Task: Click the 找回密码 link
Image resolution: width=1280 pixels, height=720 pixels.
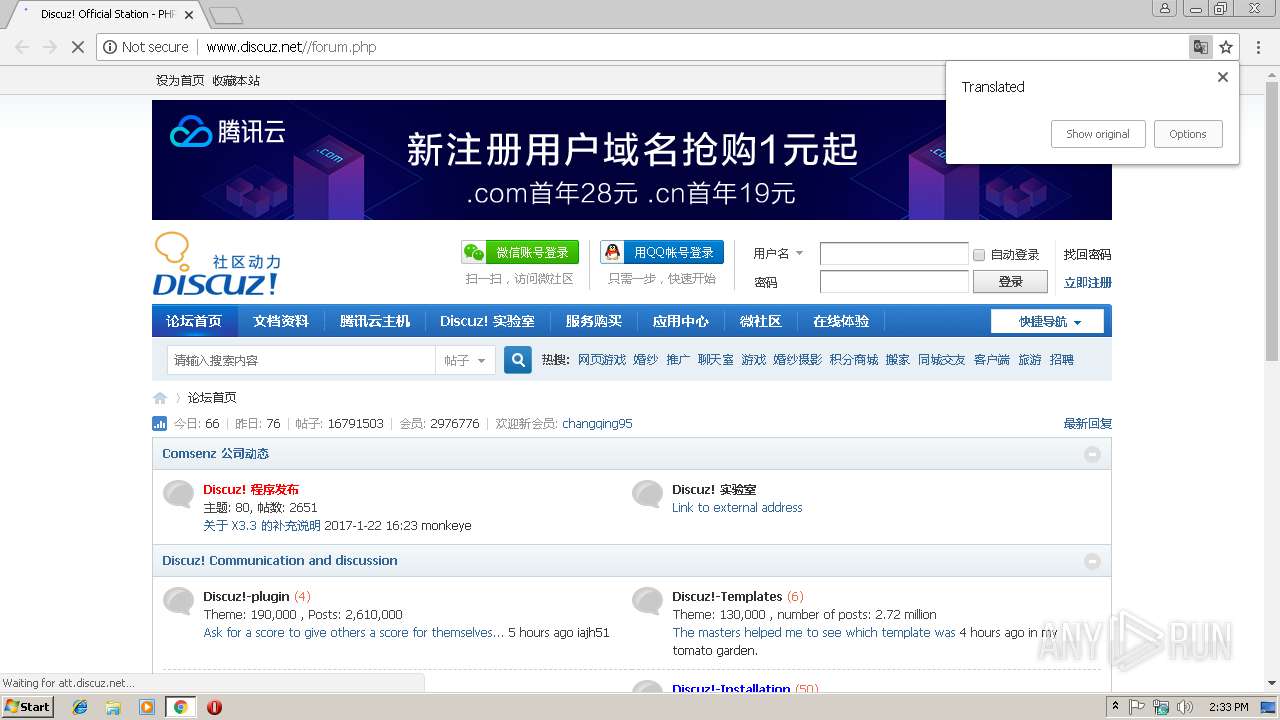Action: (x=1087, y=255)
